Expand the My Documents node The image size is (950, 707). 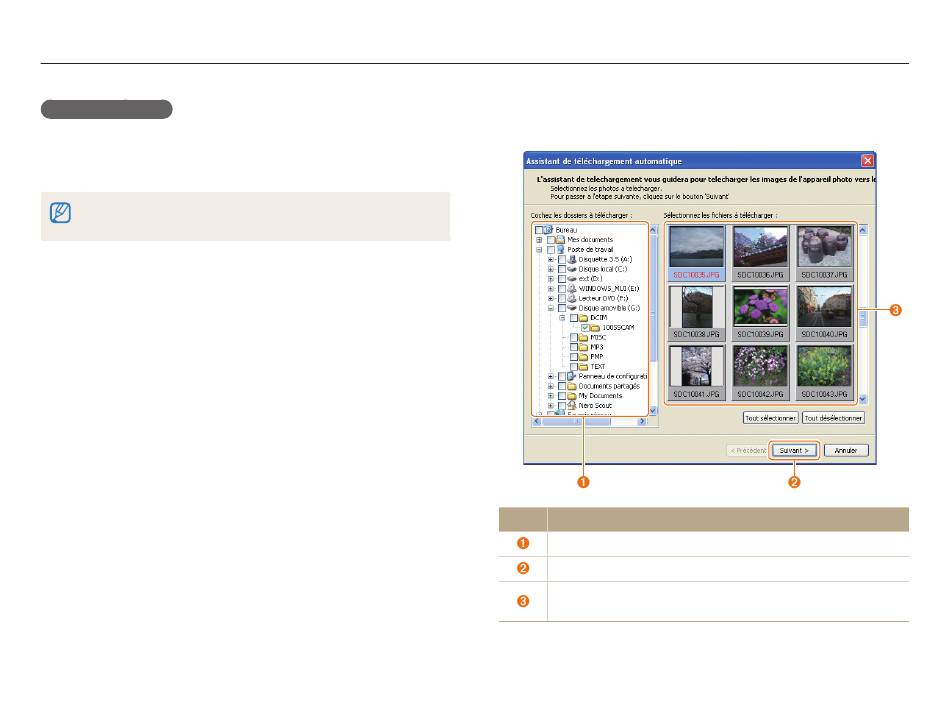(551, 396)
